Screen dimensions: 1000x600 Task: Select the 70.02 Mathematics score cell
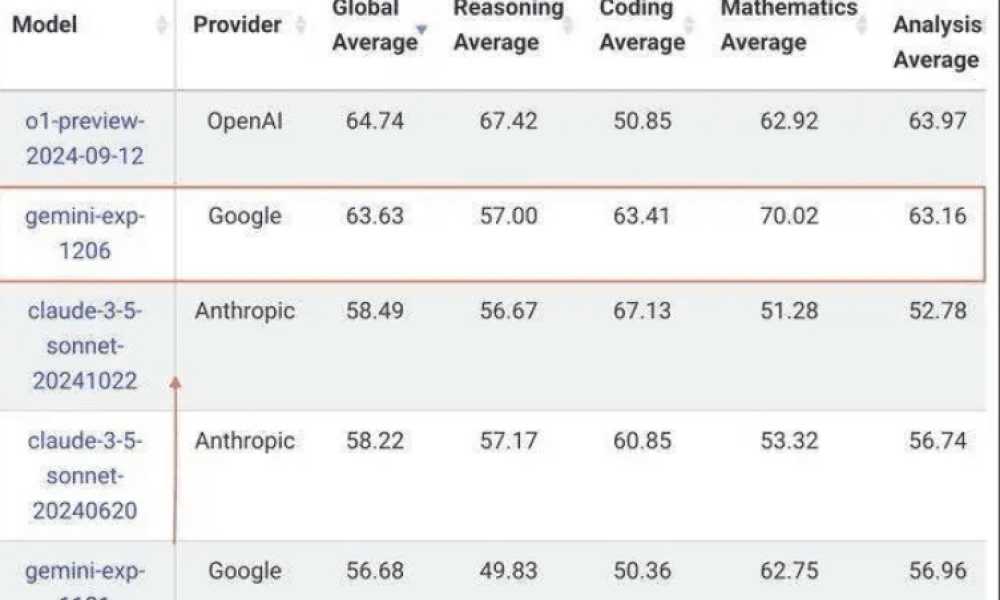point(789,216)
